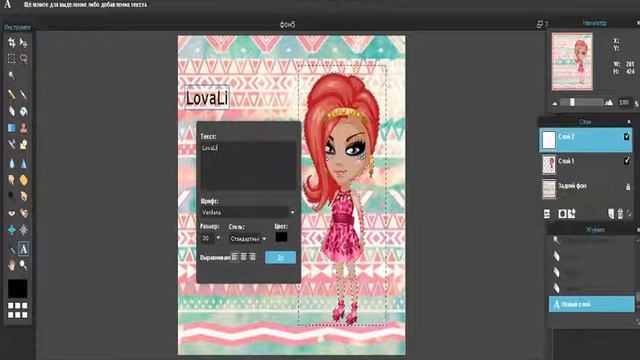Select the Blur tool
This screenshot has width=640, height=360.
pos(11,163)
